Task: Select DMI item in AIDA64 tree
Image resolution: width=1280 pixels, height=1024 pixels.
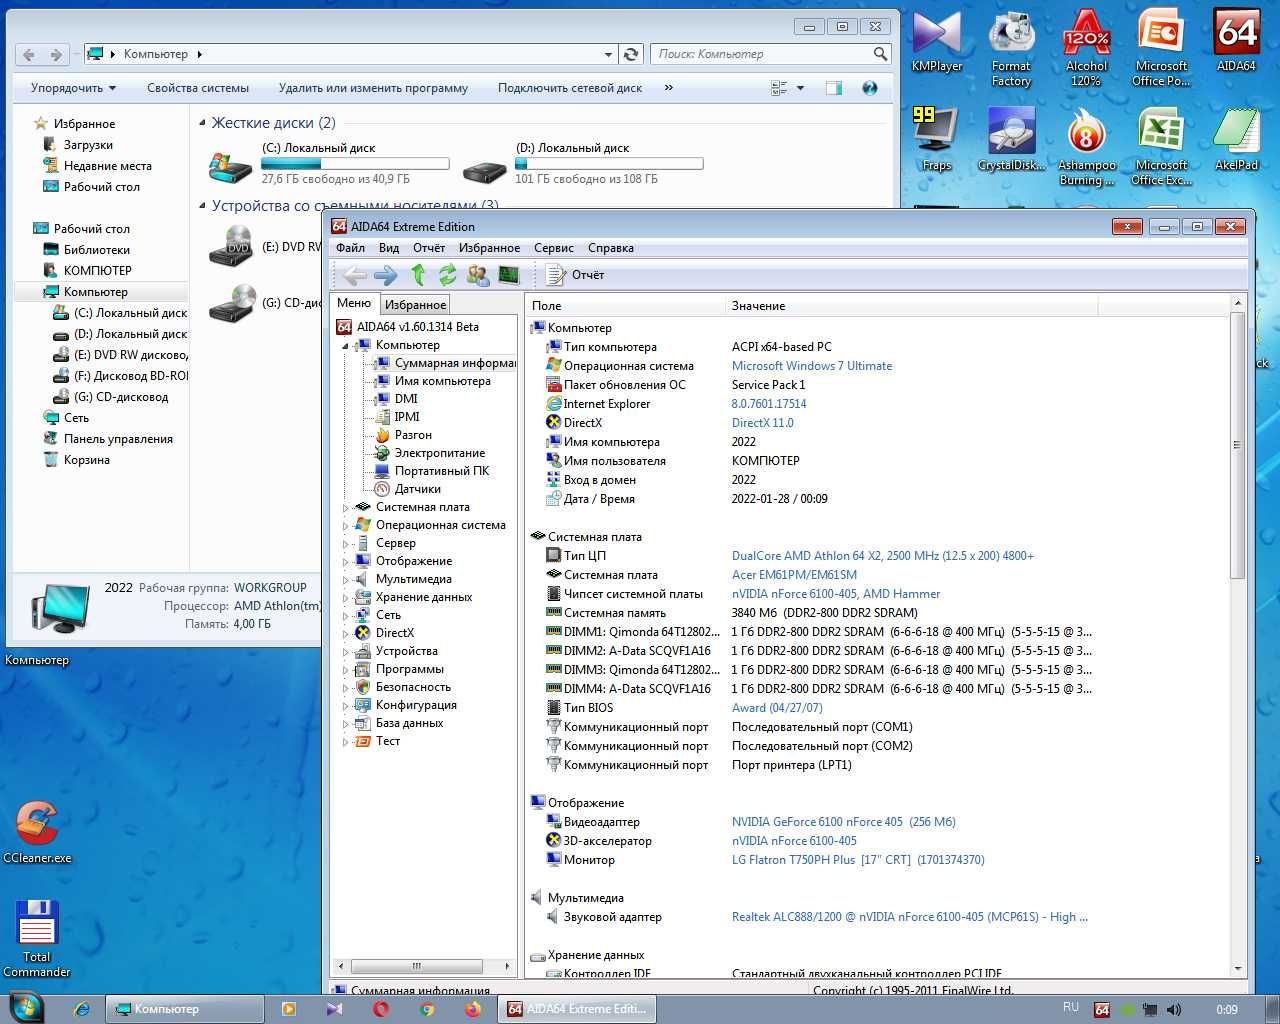Action: [396, 399]
